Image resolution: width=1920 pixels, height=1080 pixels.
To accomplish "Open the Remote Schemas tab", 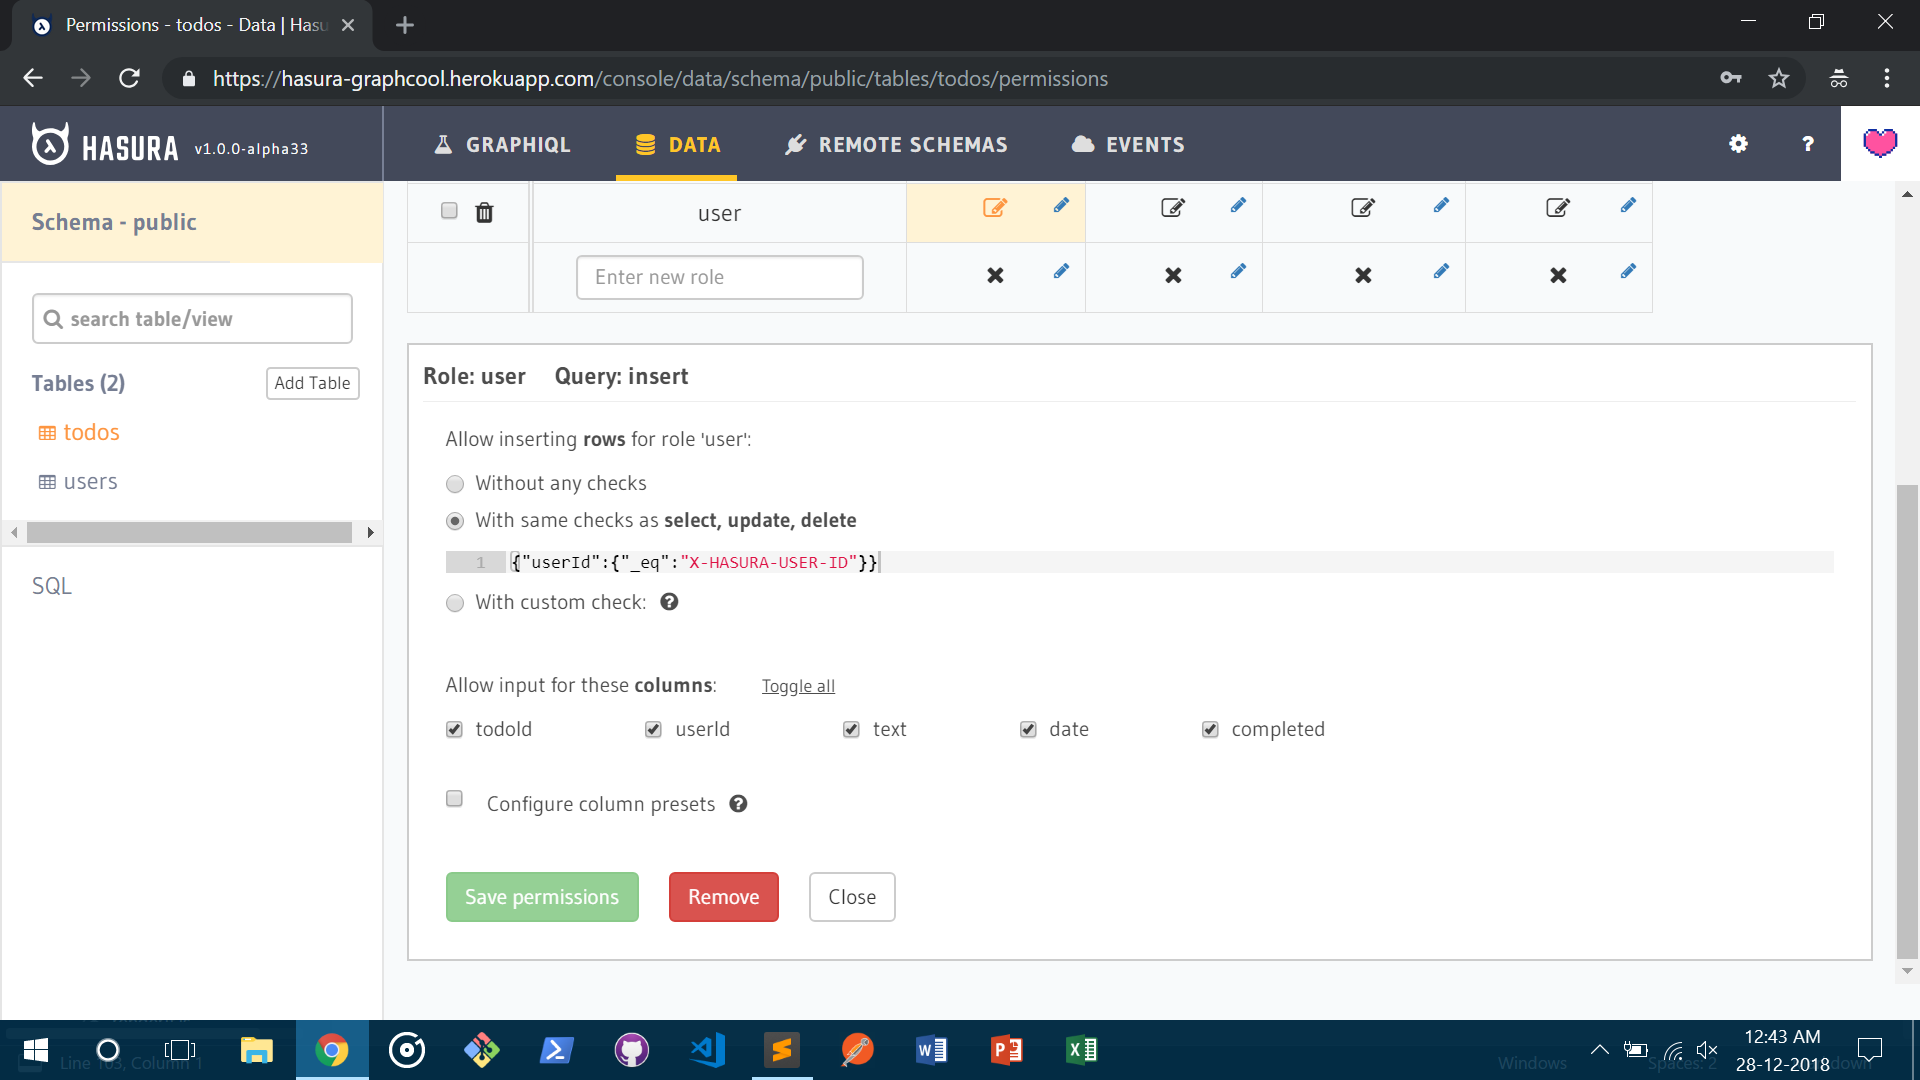I will tap(896, 145).
